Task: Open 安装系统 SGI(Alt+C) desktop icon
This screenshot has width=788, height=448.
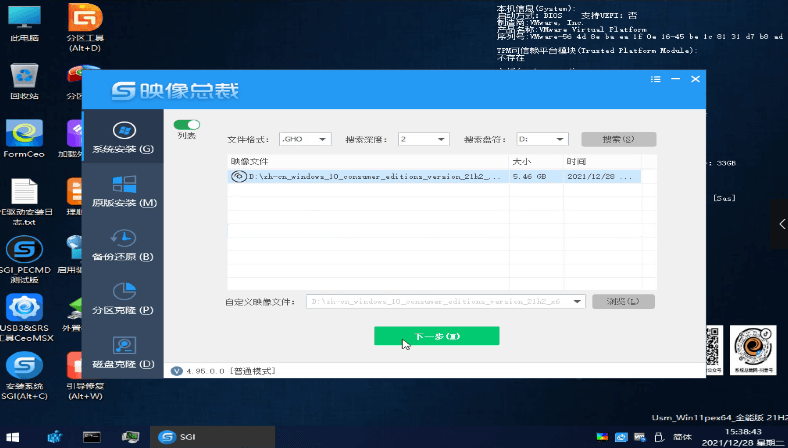Action: pos(24,376)
